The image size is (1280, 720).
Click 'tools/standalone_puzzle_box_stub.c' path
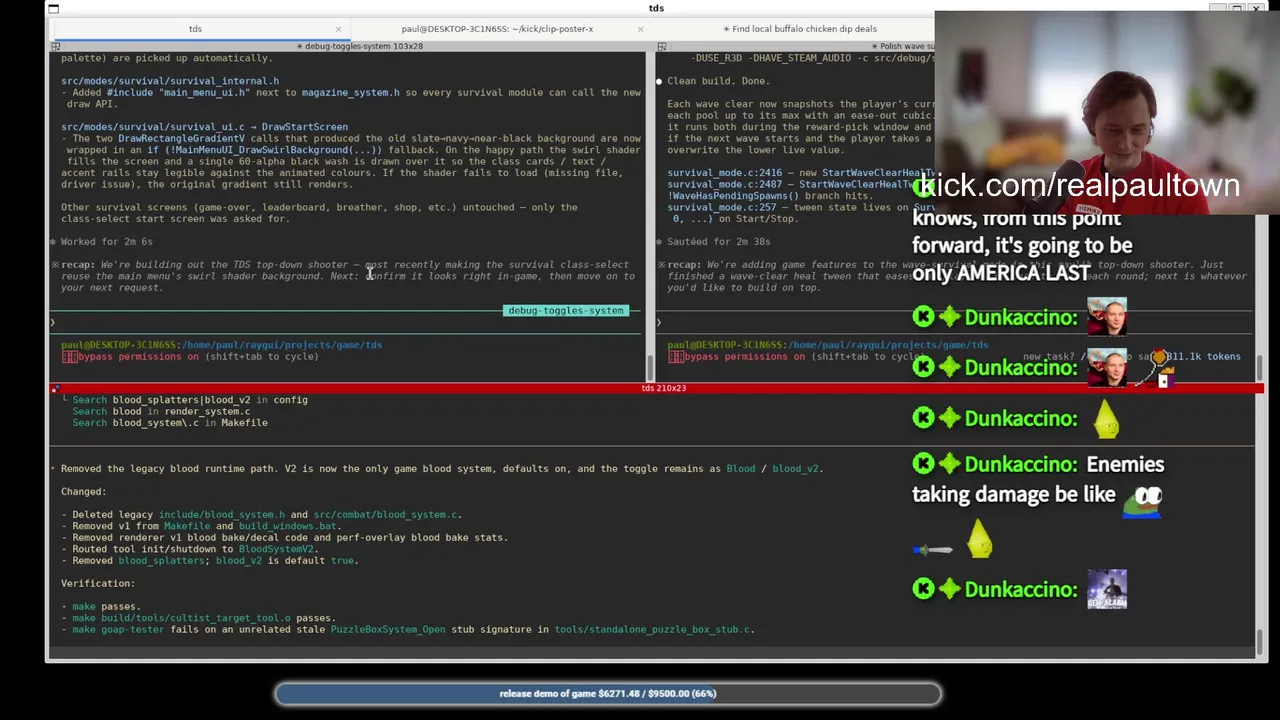click(x=652, y=630)
